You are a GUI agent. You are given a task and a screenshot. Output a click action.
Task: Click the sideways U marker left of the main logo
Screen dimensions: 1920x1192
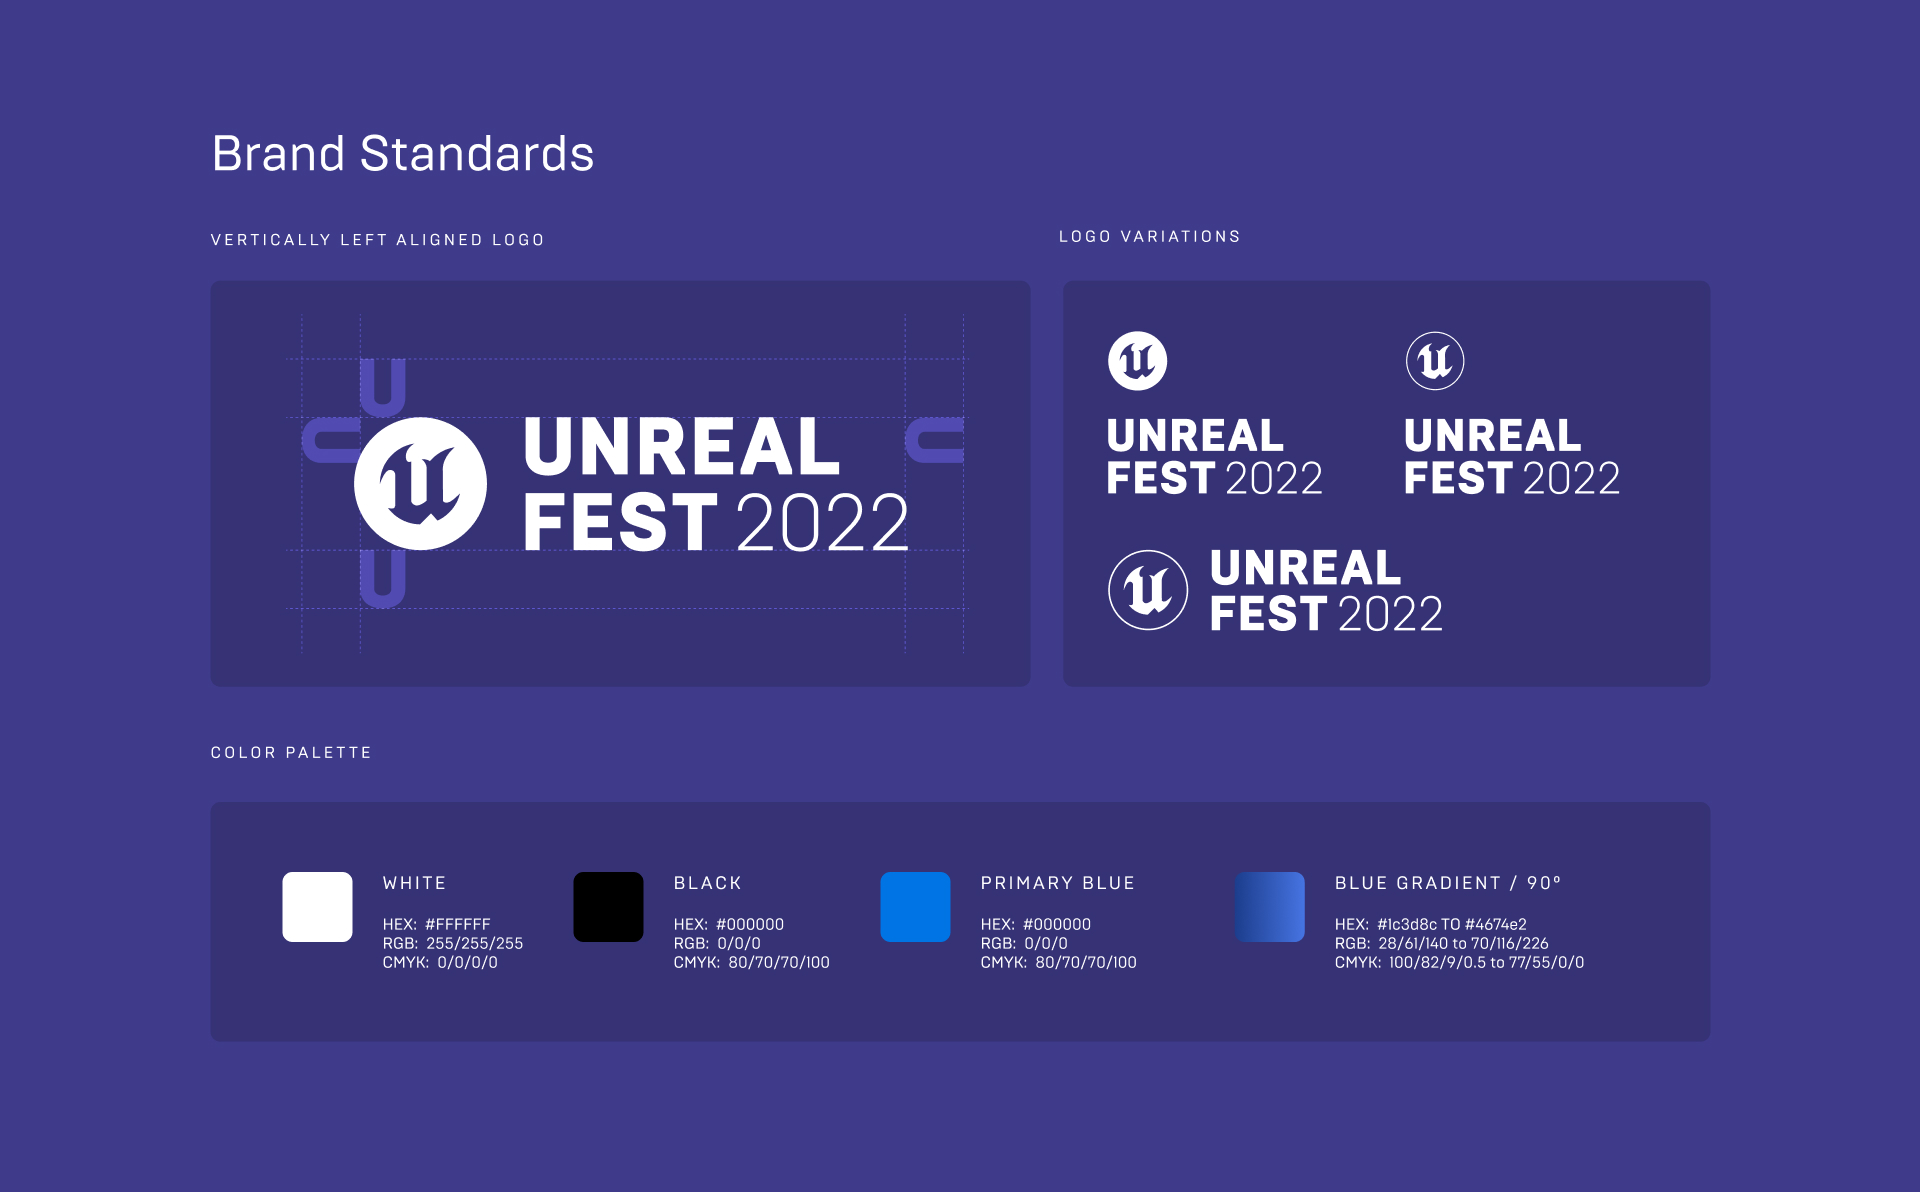tap(330, 441)
